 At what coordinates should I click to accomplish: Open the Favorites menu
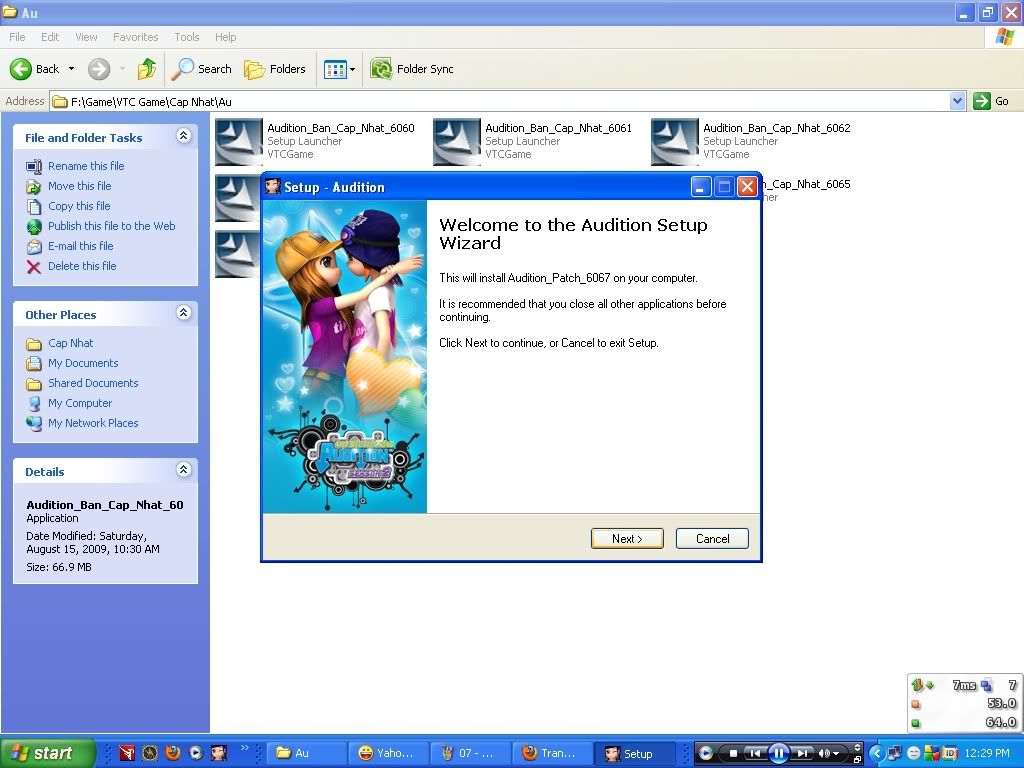[x=135, y=37]
